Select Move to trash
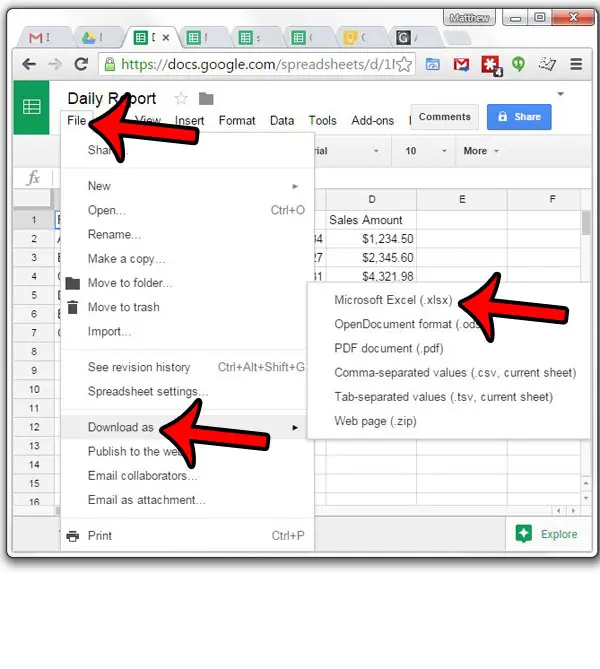The image size is (600, 669). (188, 307)
